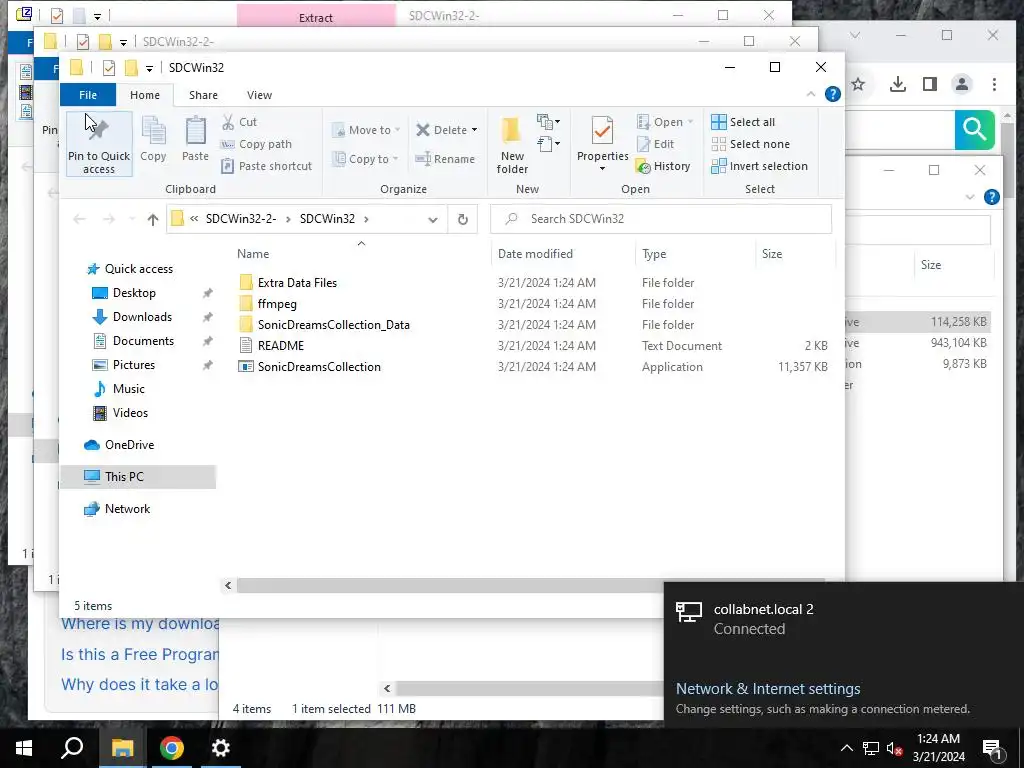Go up one folder level arrow
The height and width of the screenshot is (768, 1024).
coord(153,219)
